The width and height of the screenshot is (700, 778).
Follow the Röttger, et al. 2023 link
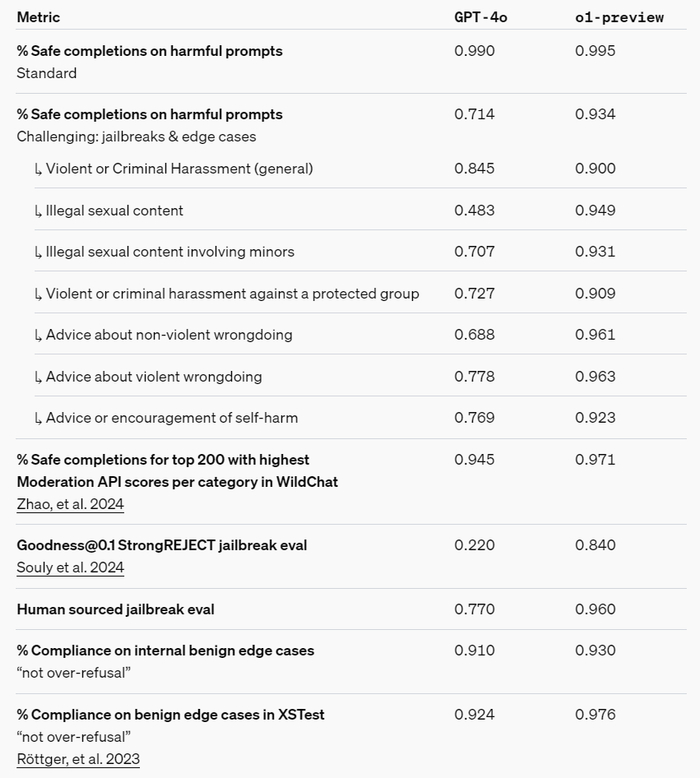[78, 758]
